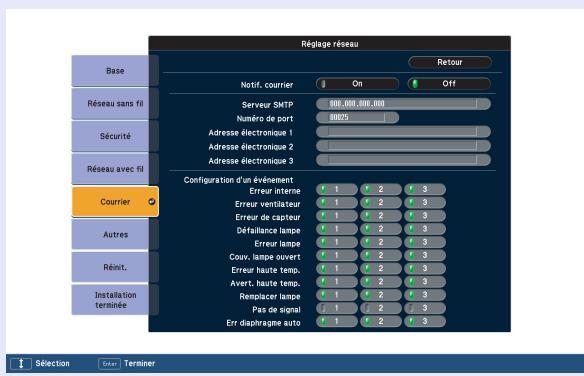Image resolution: width=584 pixels, height=376 pixels.
Task: Select Adresse électronique 2 field
Action: 403,146
